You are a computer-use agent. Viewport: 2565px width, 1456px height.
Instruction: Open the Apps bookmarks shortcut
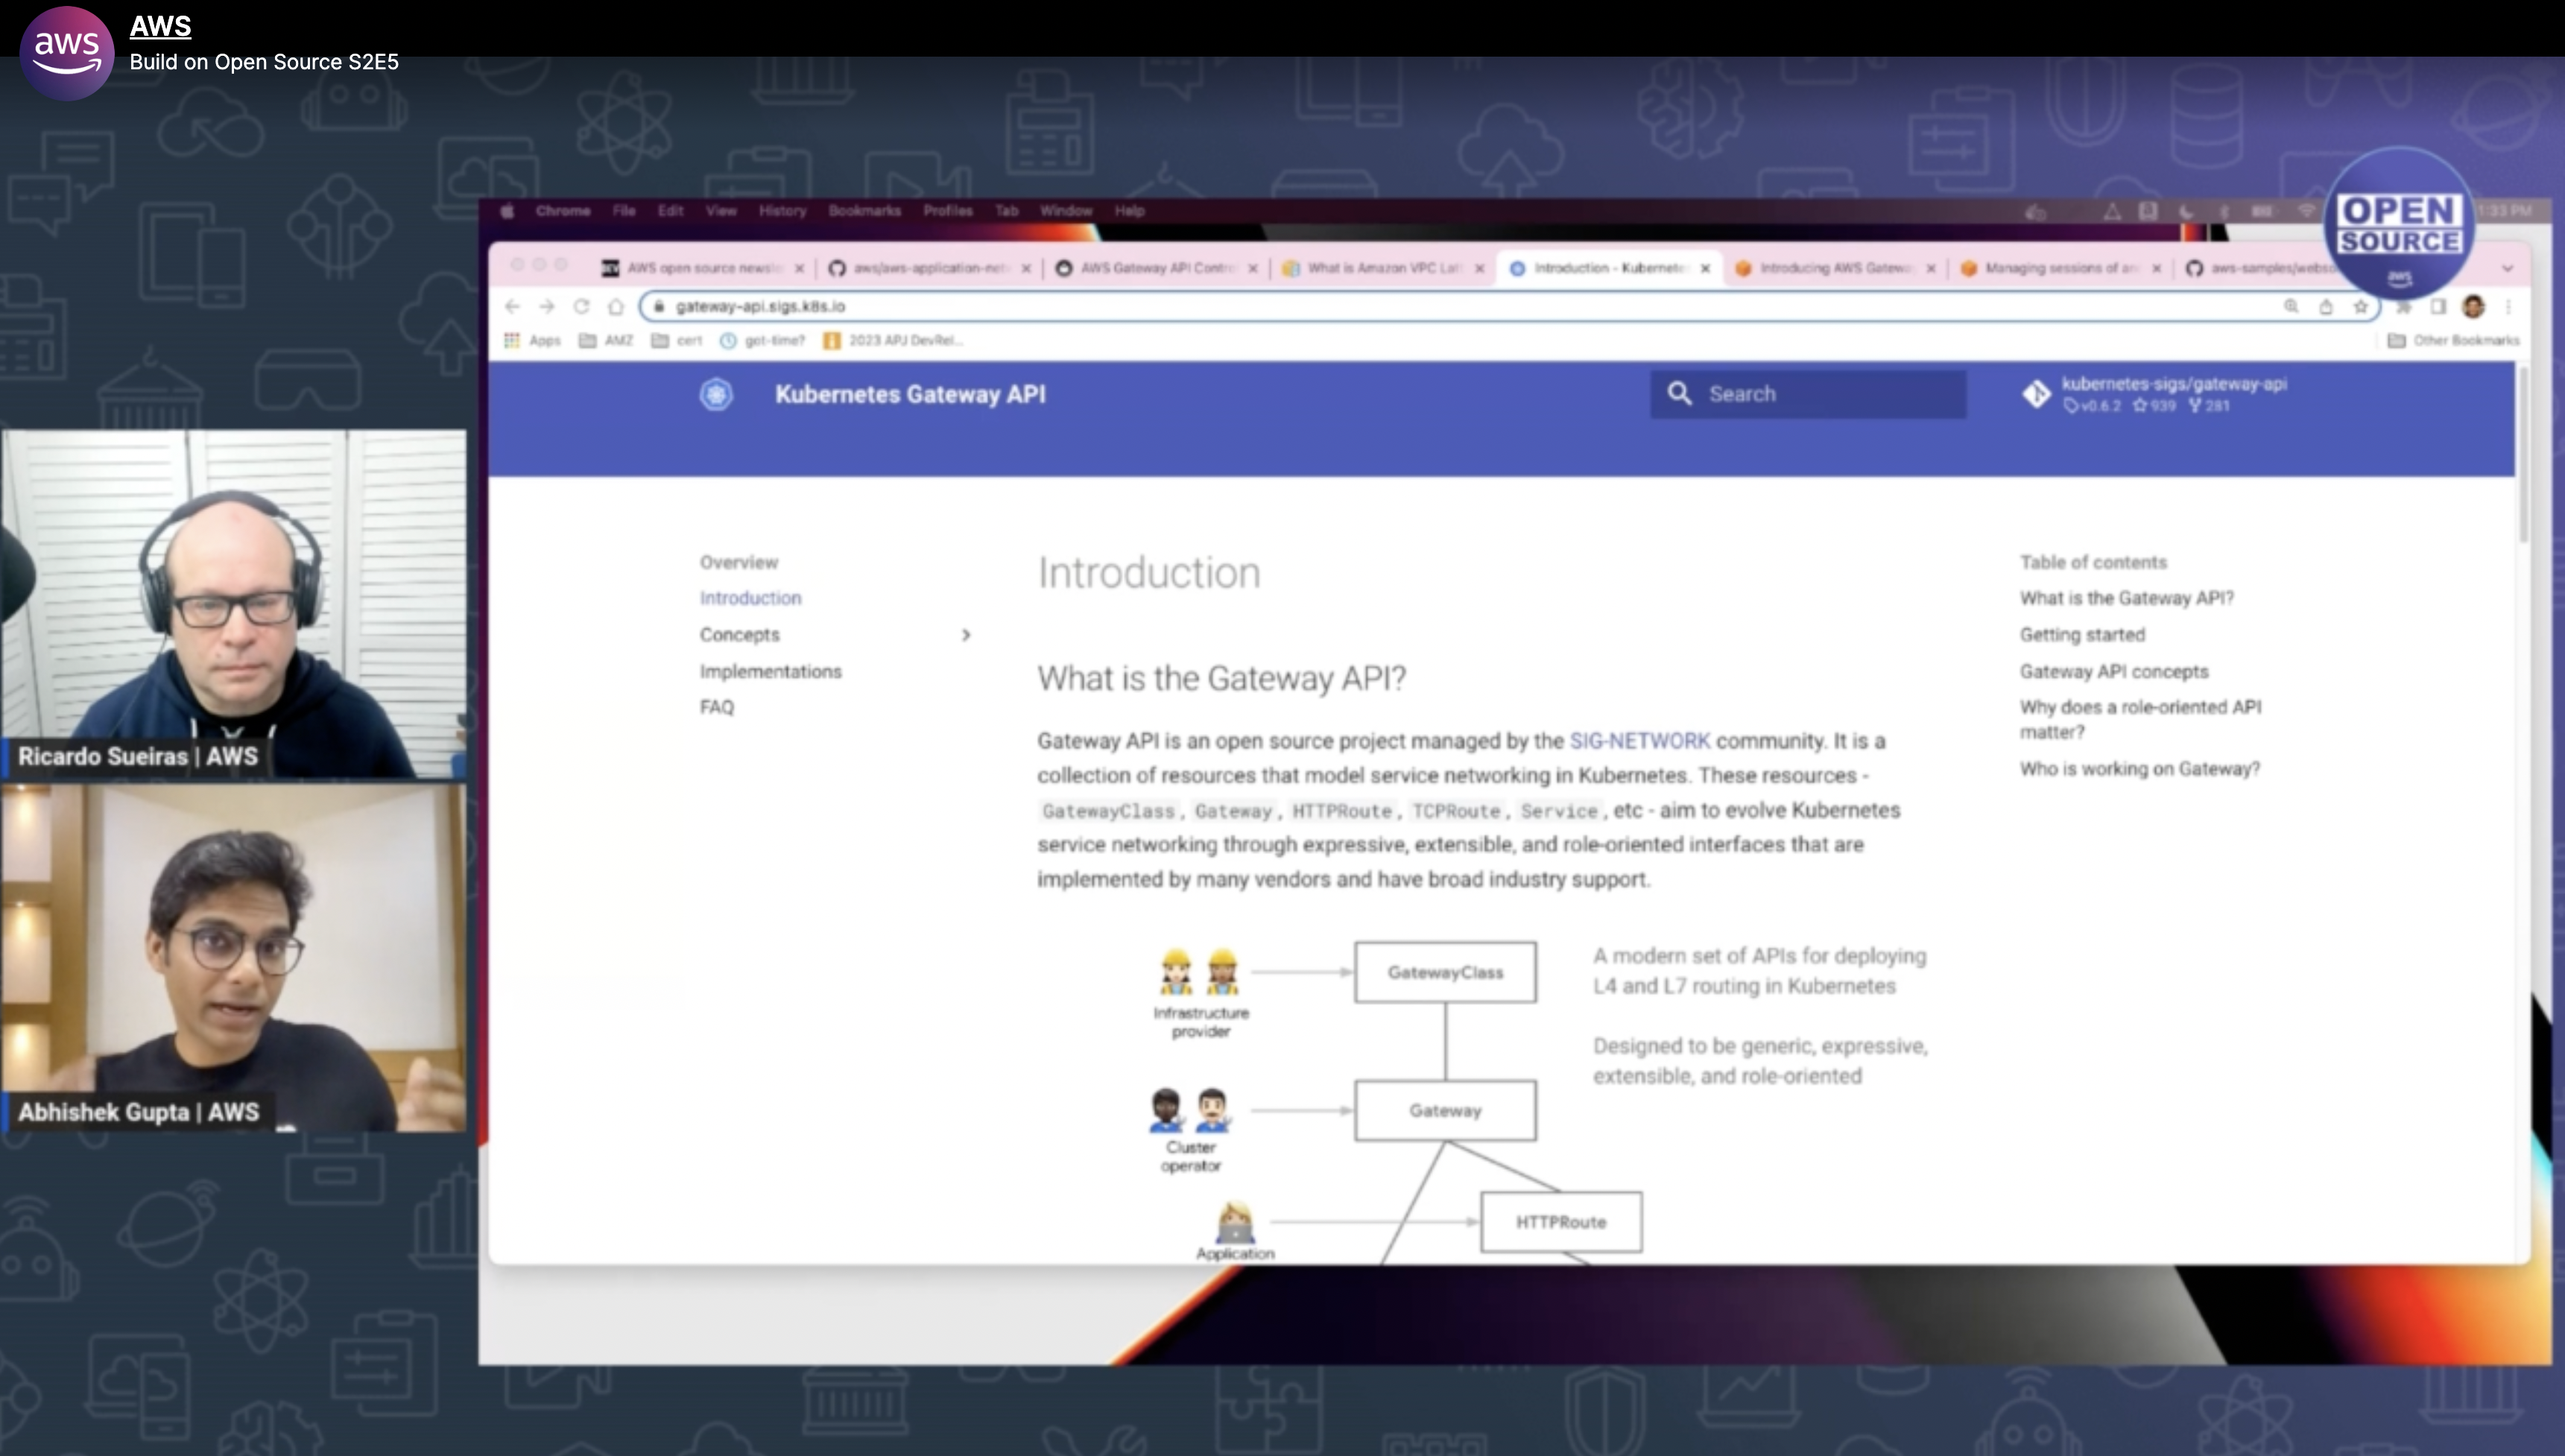click(532, 340)
